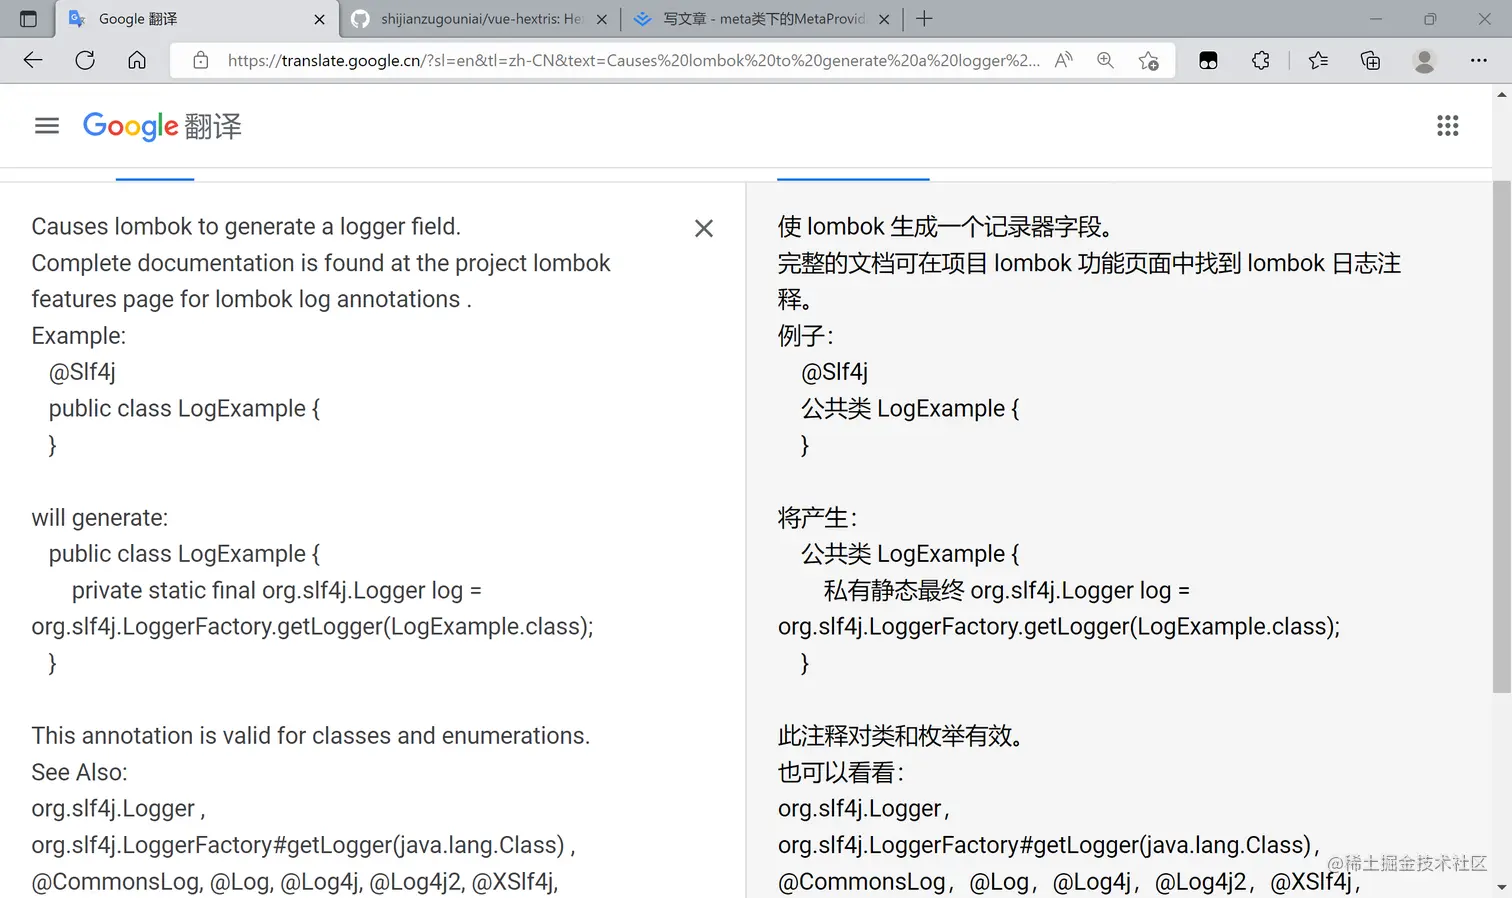Viewport: 1512px width, 898px height.
Task: Click '也可以看看:' in translated text
Action: pos(841,772)
